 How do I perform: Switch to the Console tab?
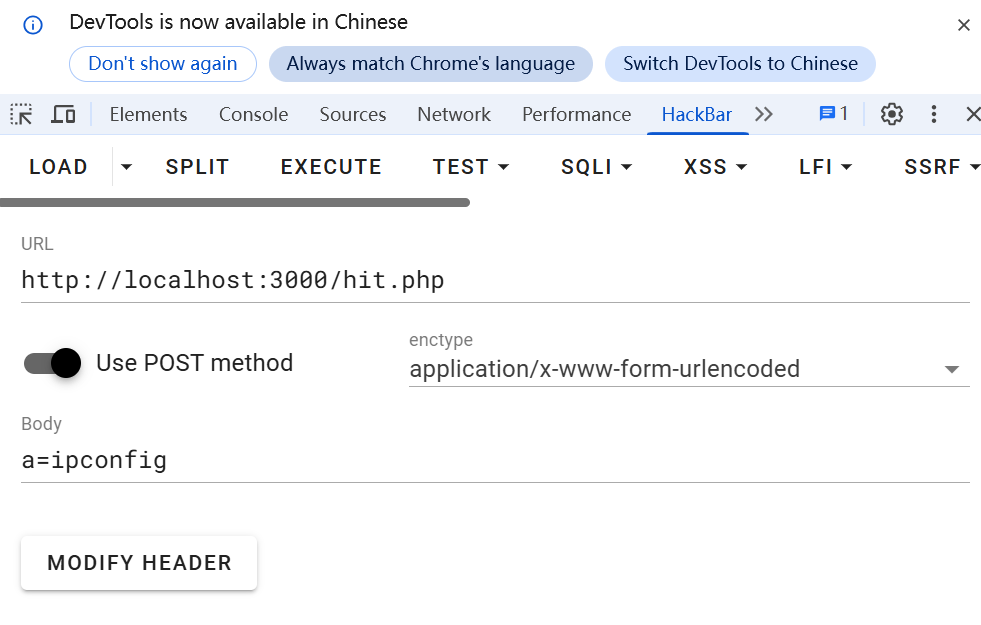[253, 114]
